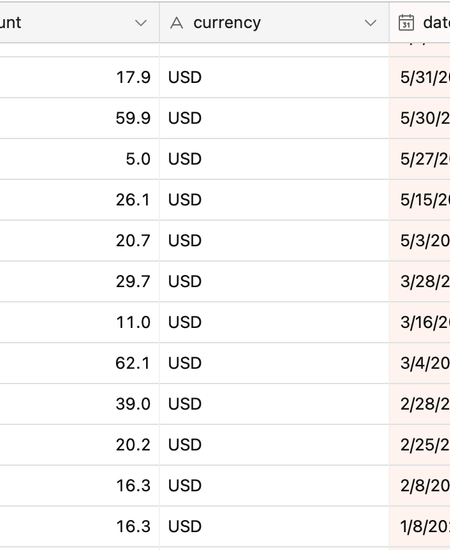Screen dimensions: 450x550
Task: Select the date column header
Action: (420, 23)
